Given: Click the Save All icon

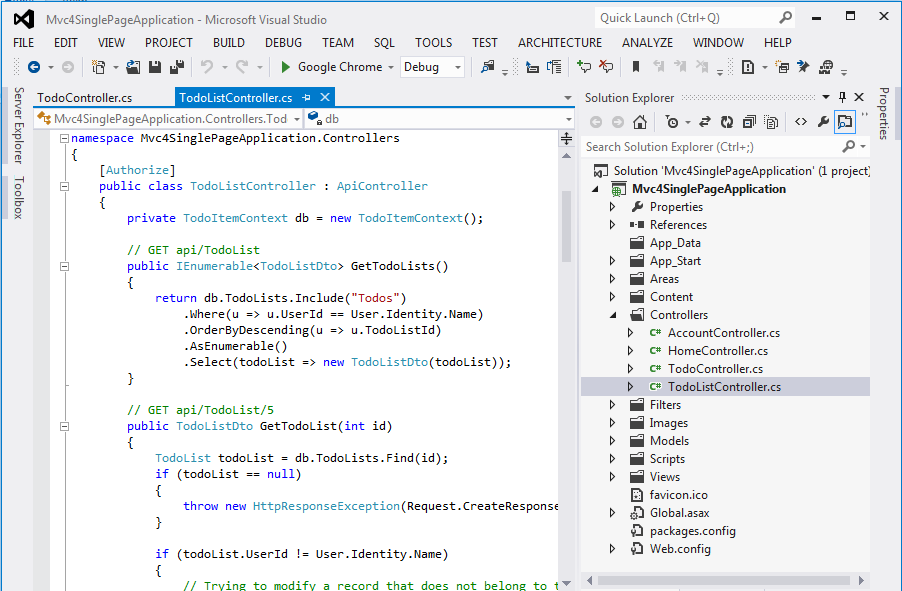Looking at the screenshot, I should point(177,67).
